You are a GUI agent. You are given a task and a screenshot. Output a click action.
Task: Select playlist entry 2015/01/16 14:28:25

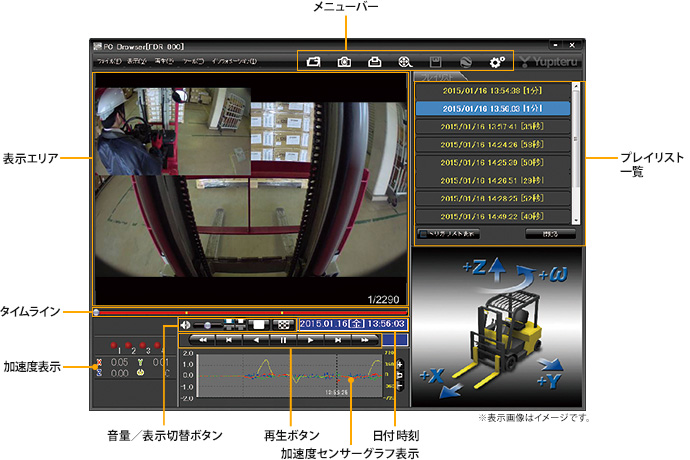(x=492, y=199)
